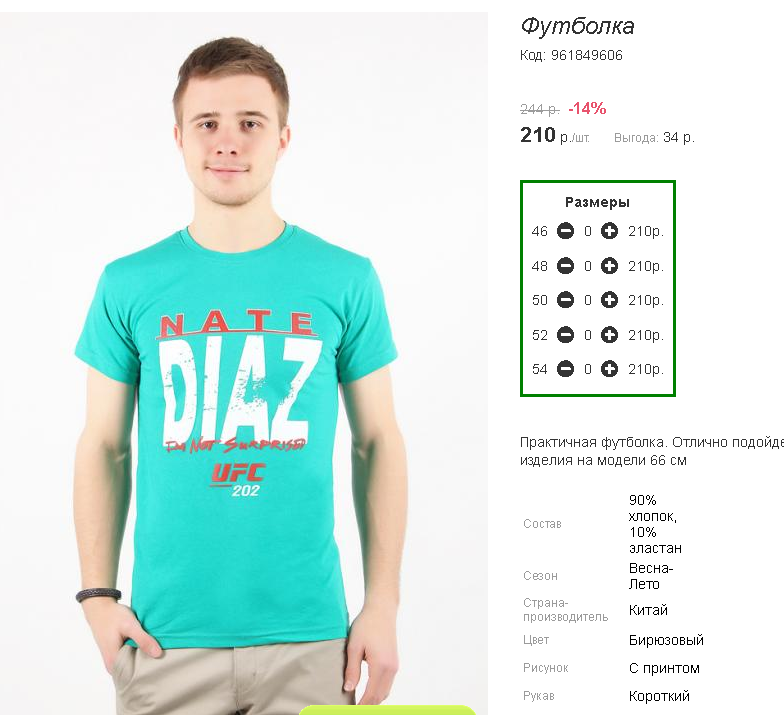
Task: Click the quantity value for size 46
Action: coord(588,231)
